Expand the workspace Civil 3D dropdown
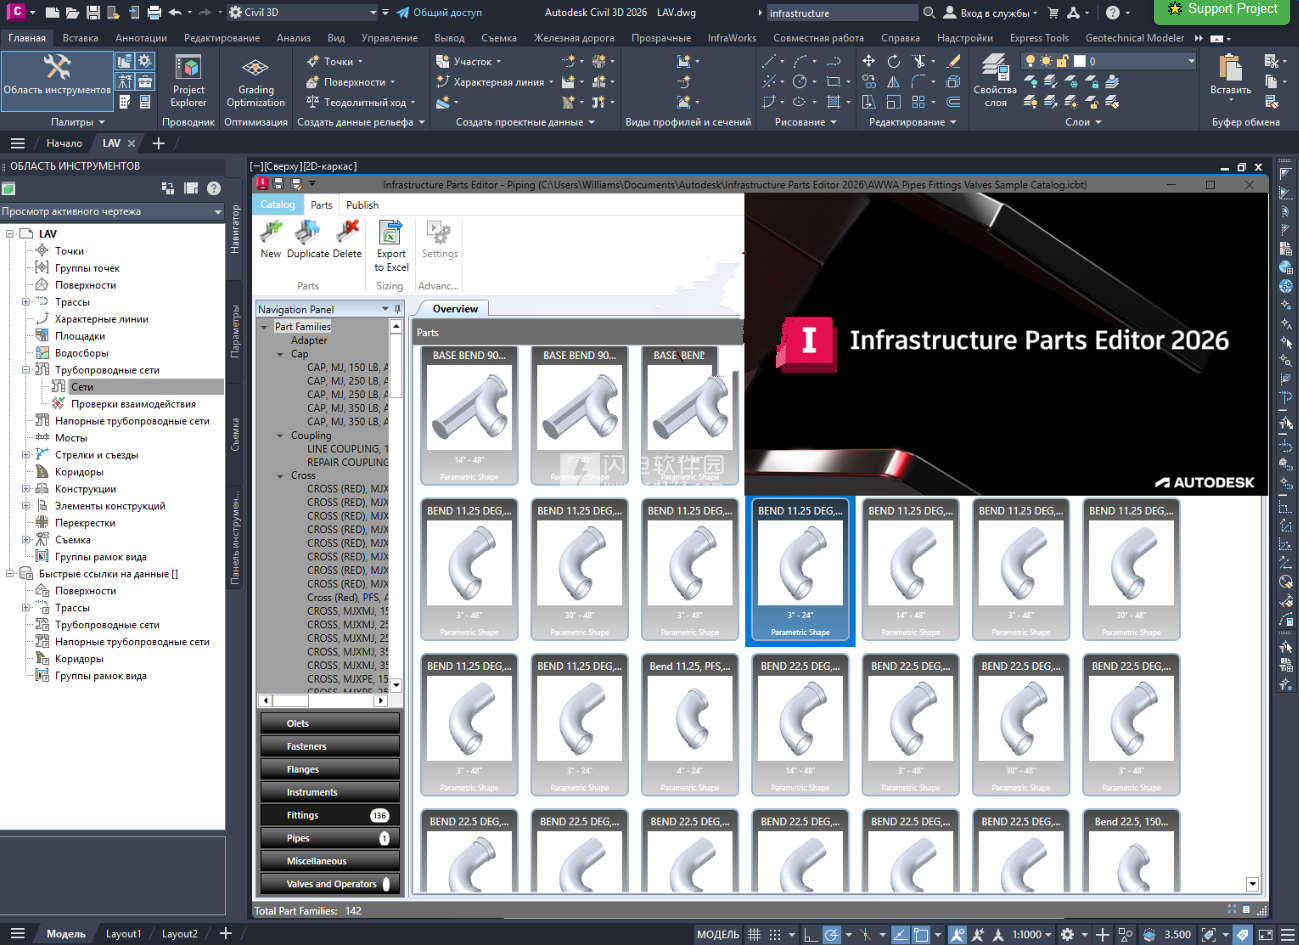1299x945 pixels. click(372, 13)
